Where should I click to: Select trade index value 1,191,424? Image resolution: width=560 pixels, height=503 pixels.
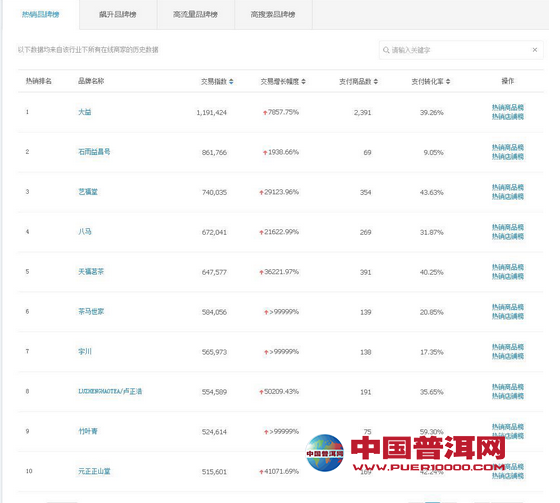[211, 113]
